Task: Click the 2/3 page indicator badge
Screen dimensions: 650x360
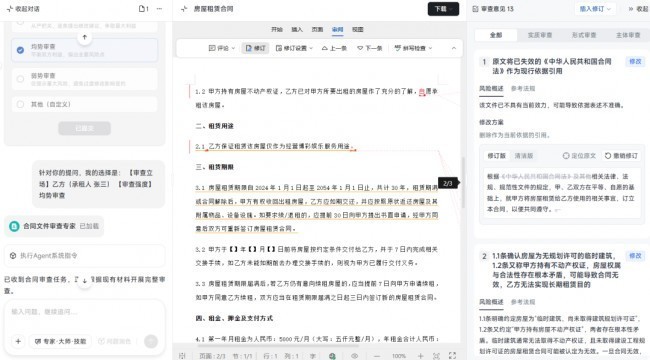Action: click(x=448, y=183)
